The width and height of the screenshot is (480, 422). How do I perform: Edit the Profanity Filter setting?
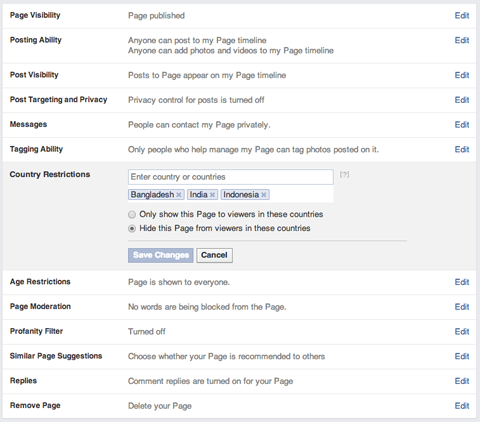pos(462,332)
